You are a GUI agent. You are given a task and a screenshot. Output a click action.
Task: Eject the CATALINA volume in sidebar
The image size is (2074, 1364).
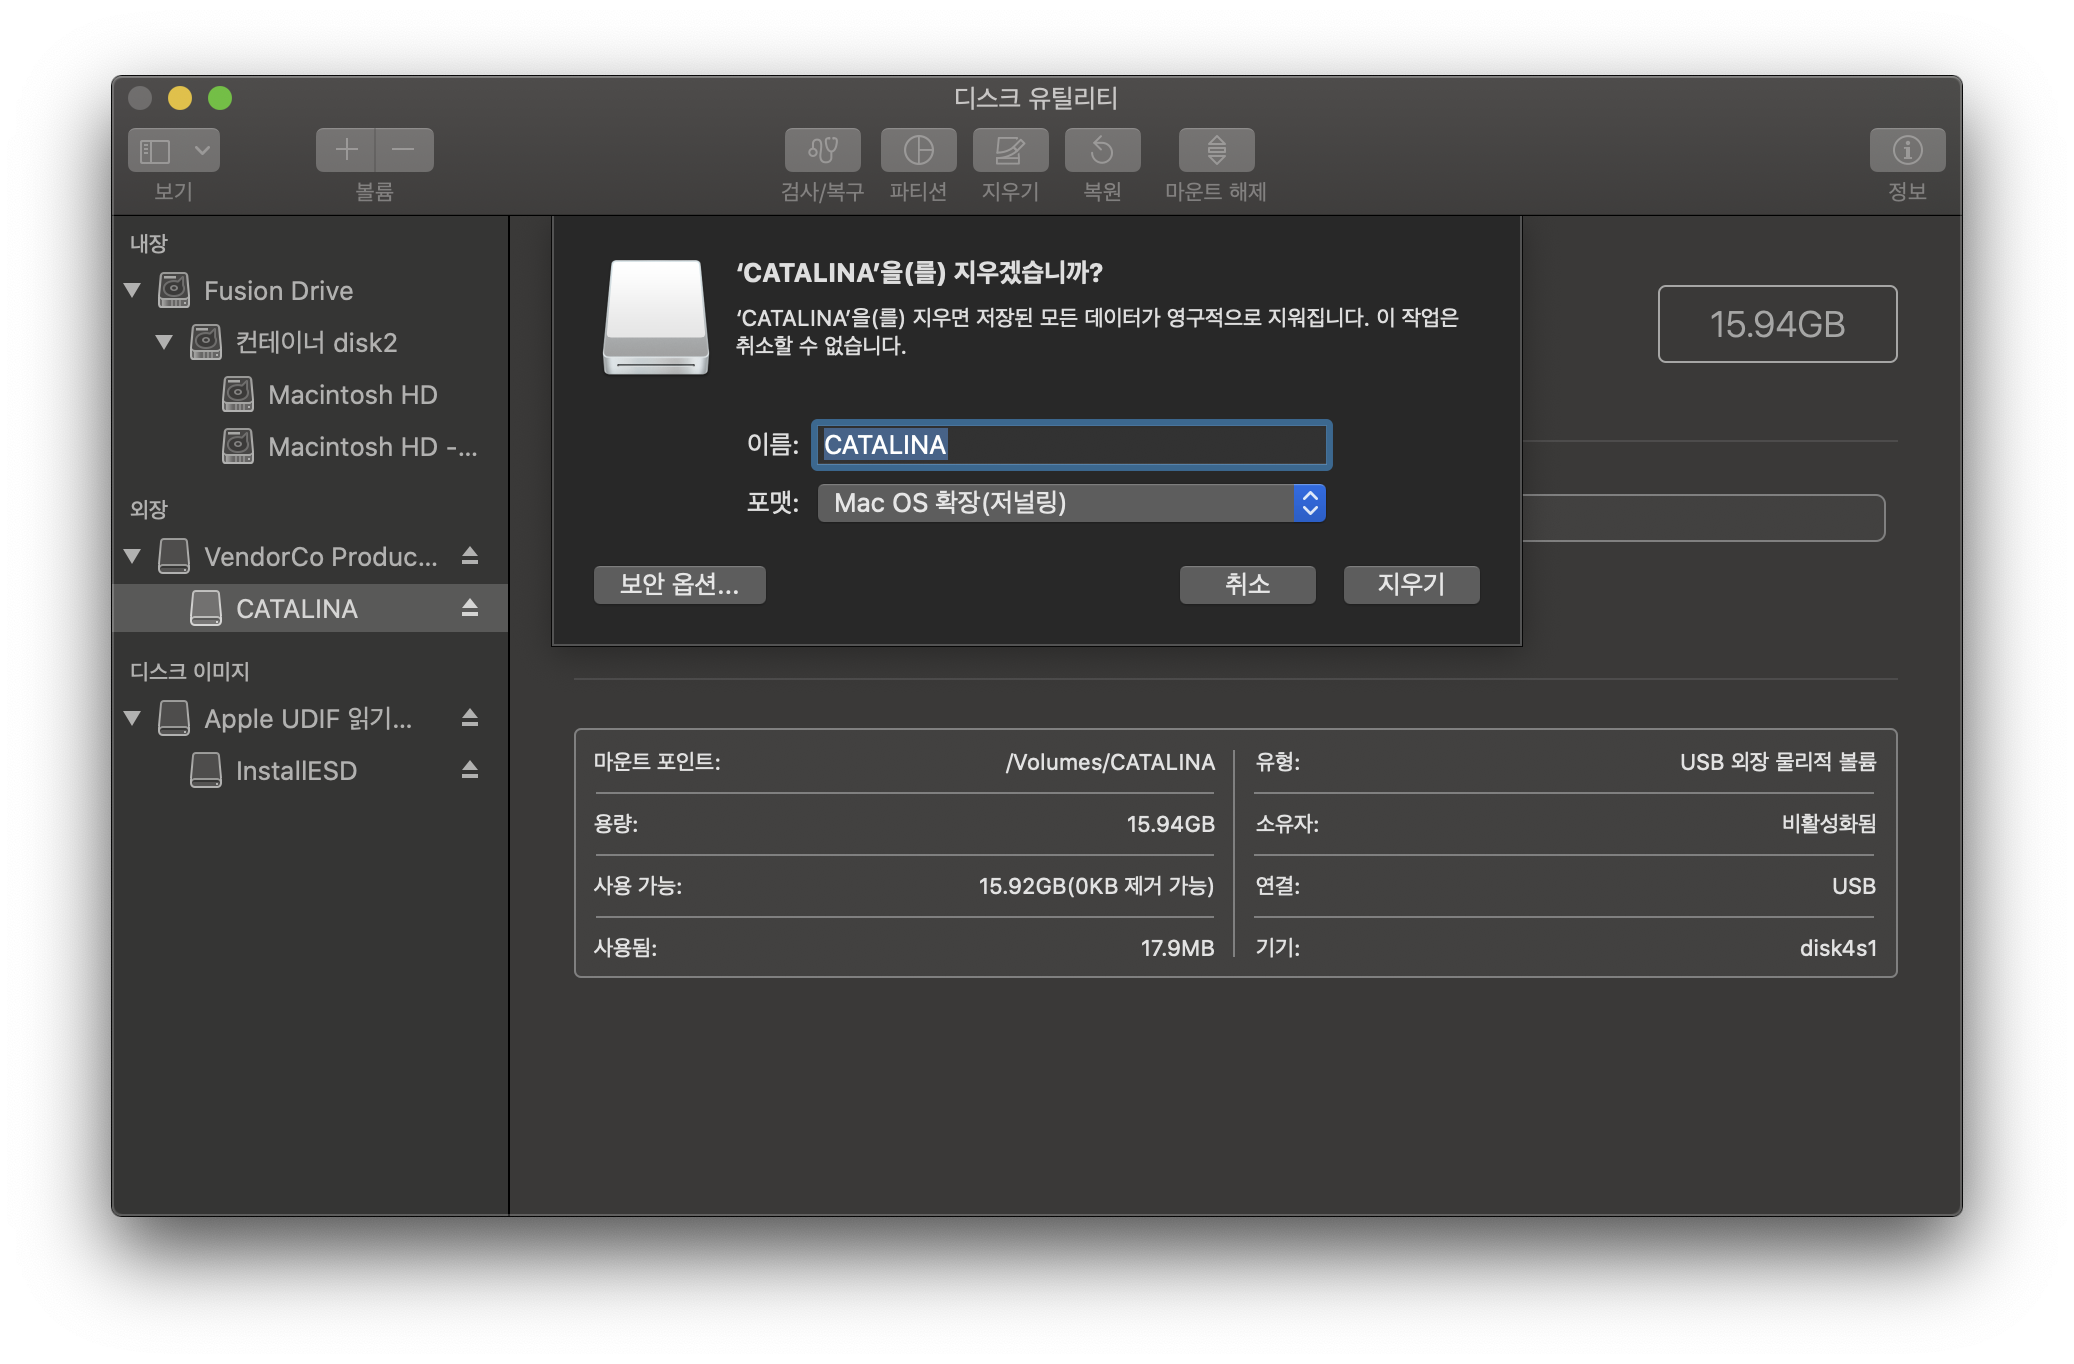tap(470, 608)
